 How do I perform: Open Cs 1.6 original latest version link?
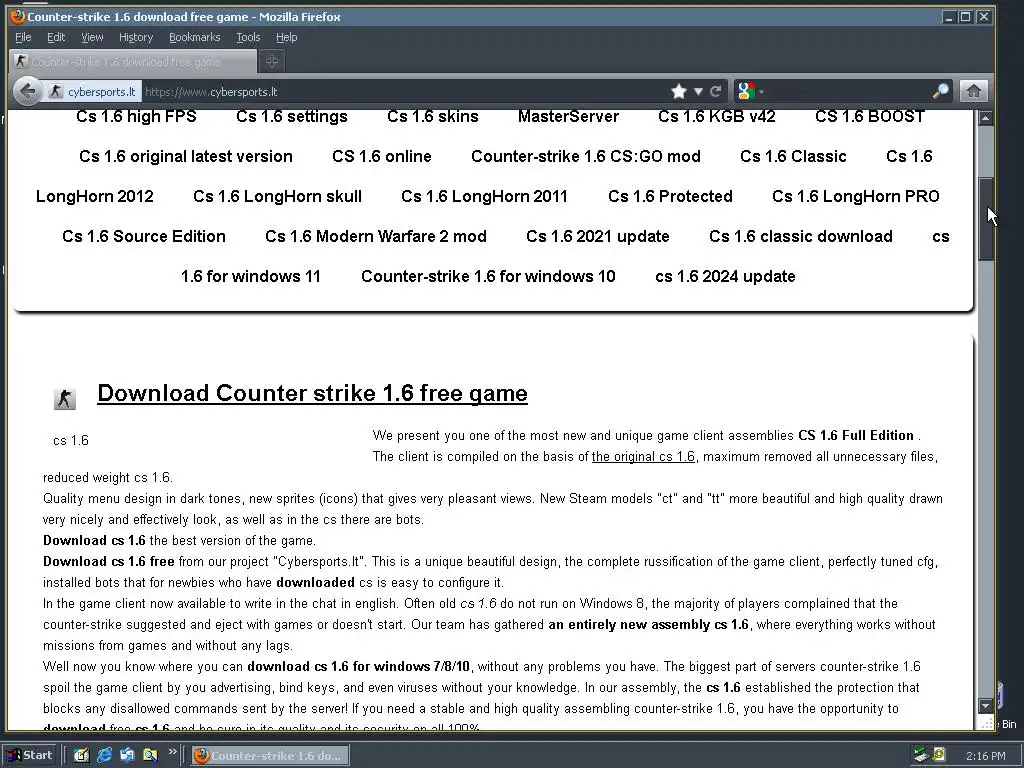185,156
